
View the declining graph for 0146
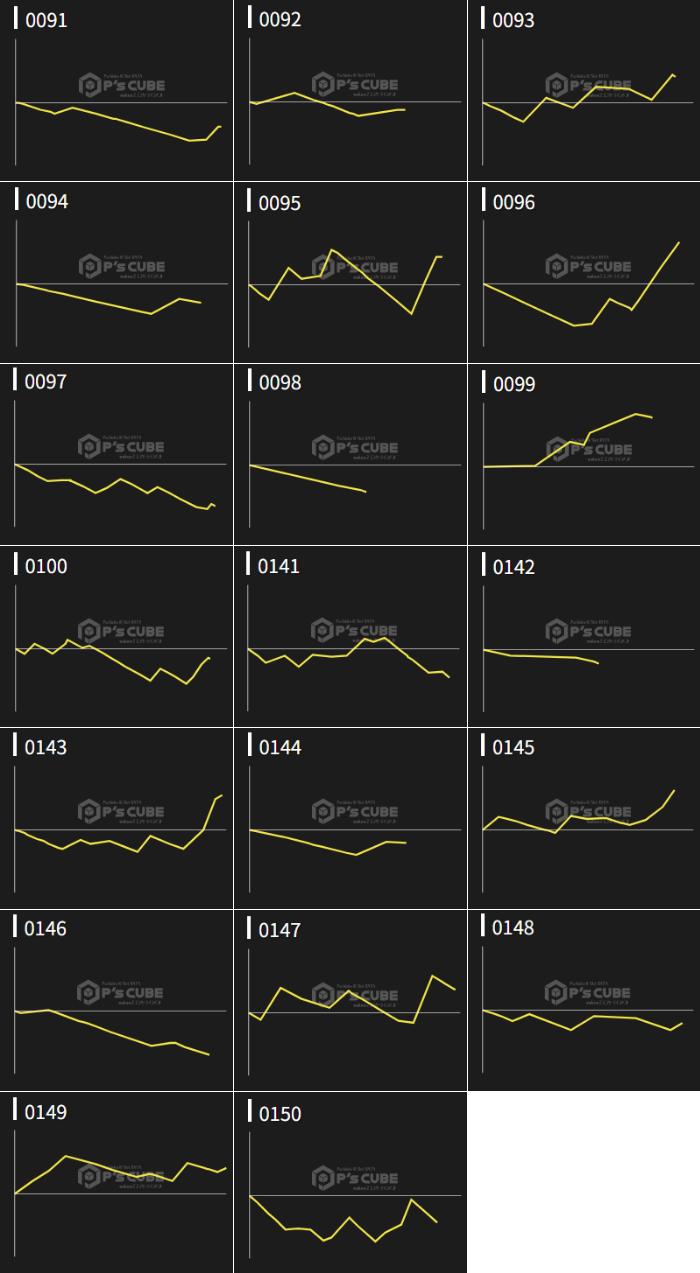click(116, 1001)
